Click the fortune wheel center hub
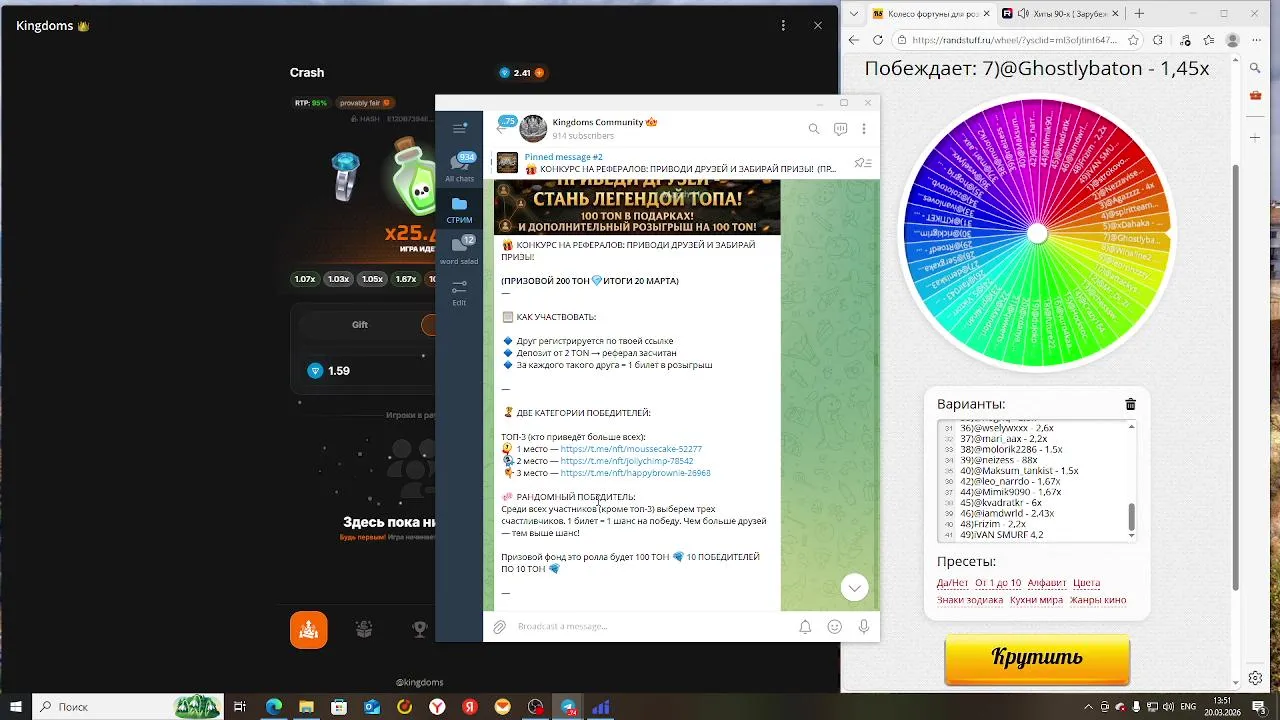Image resolution: width=1280 pixels, height=720 pixels. tap(1038, 234)
